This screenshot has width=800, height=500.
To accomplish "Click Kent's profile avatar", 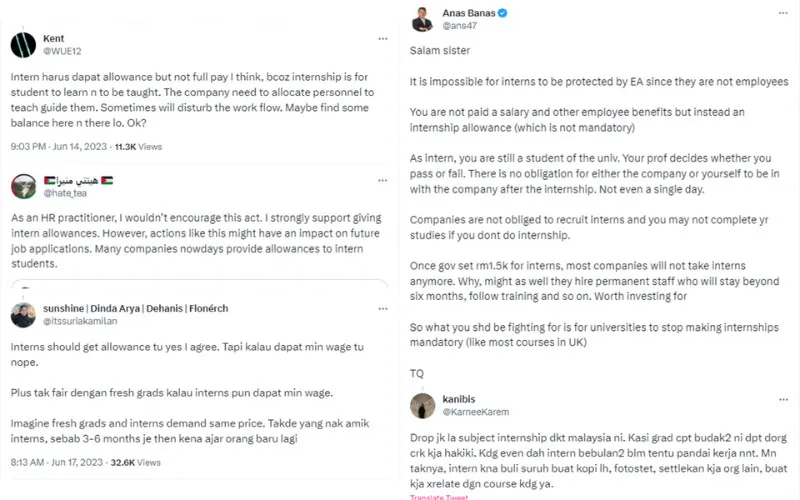I will click(x=24, y=45).
